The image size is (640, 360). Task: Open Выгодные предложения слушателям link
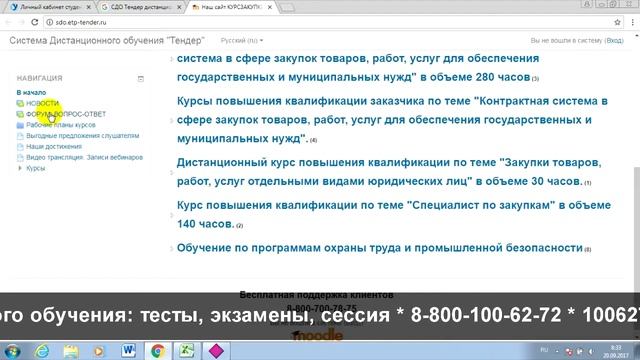pyautogui.click(x=82, y=136)
